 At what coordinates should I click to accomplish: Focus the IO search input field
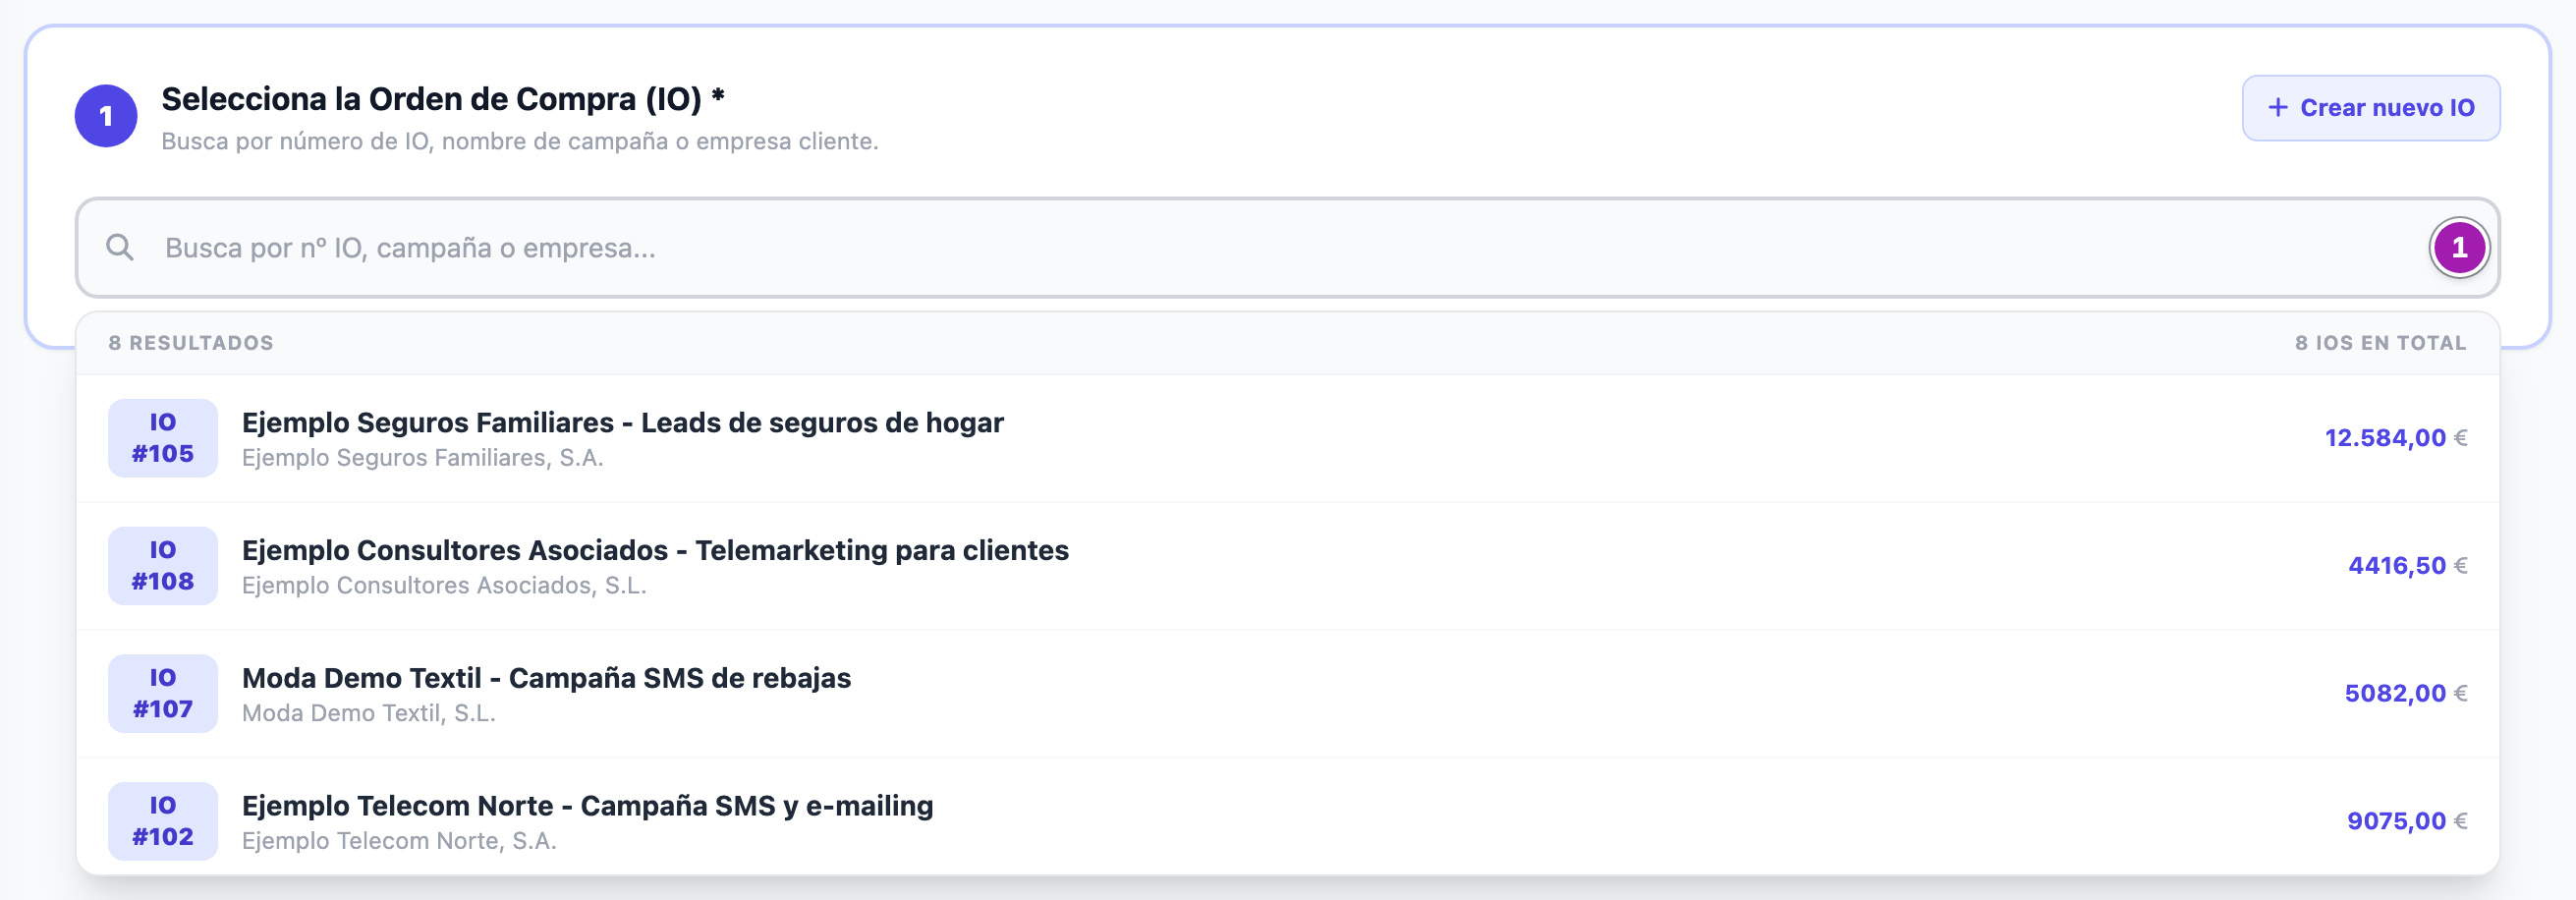coord(1287,248)
